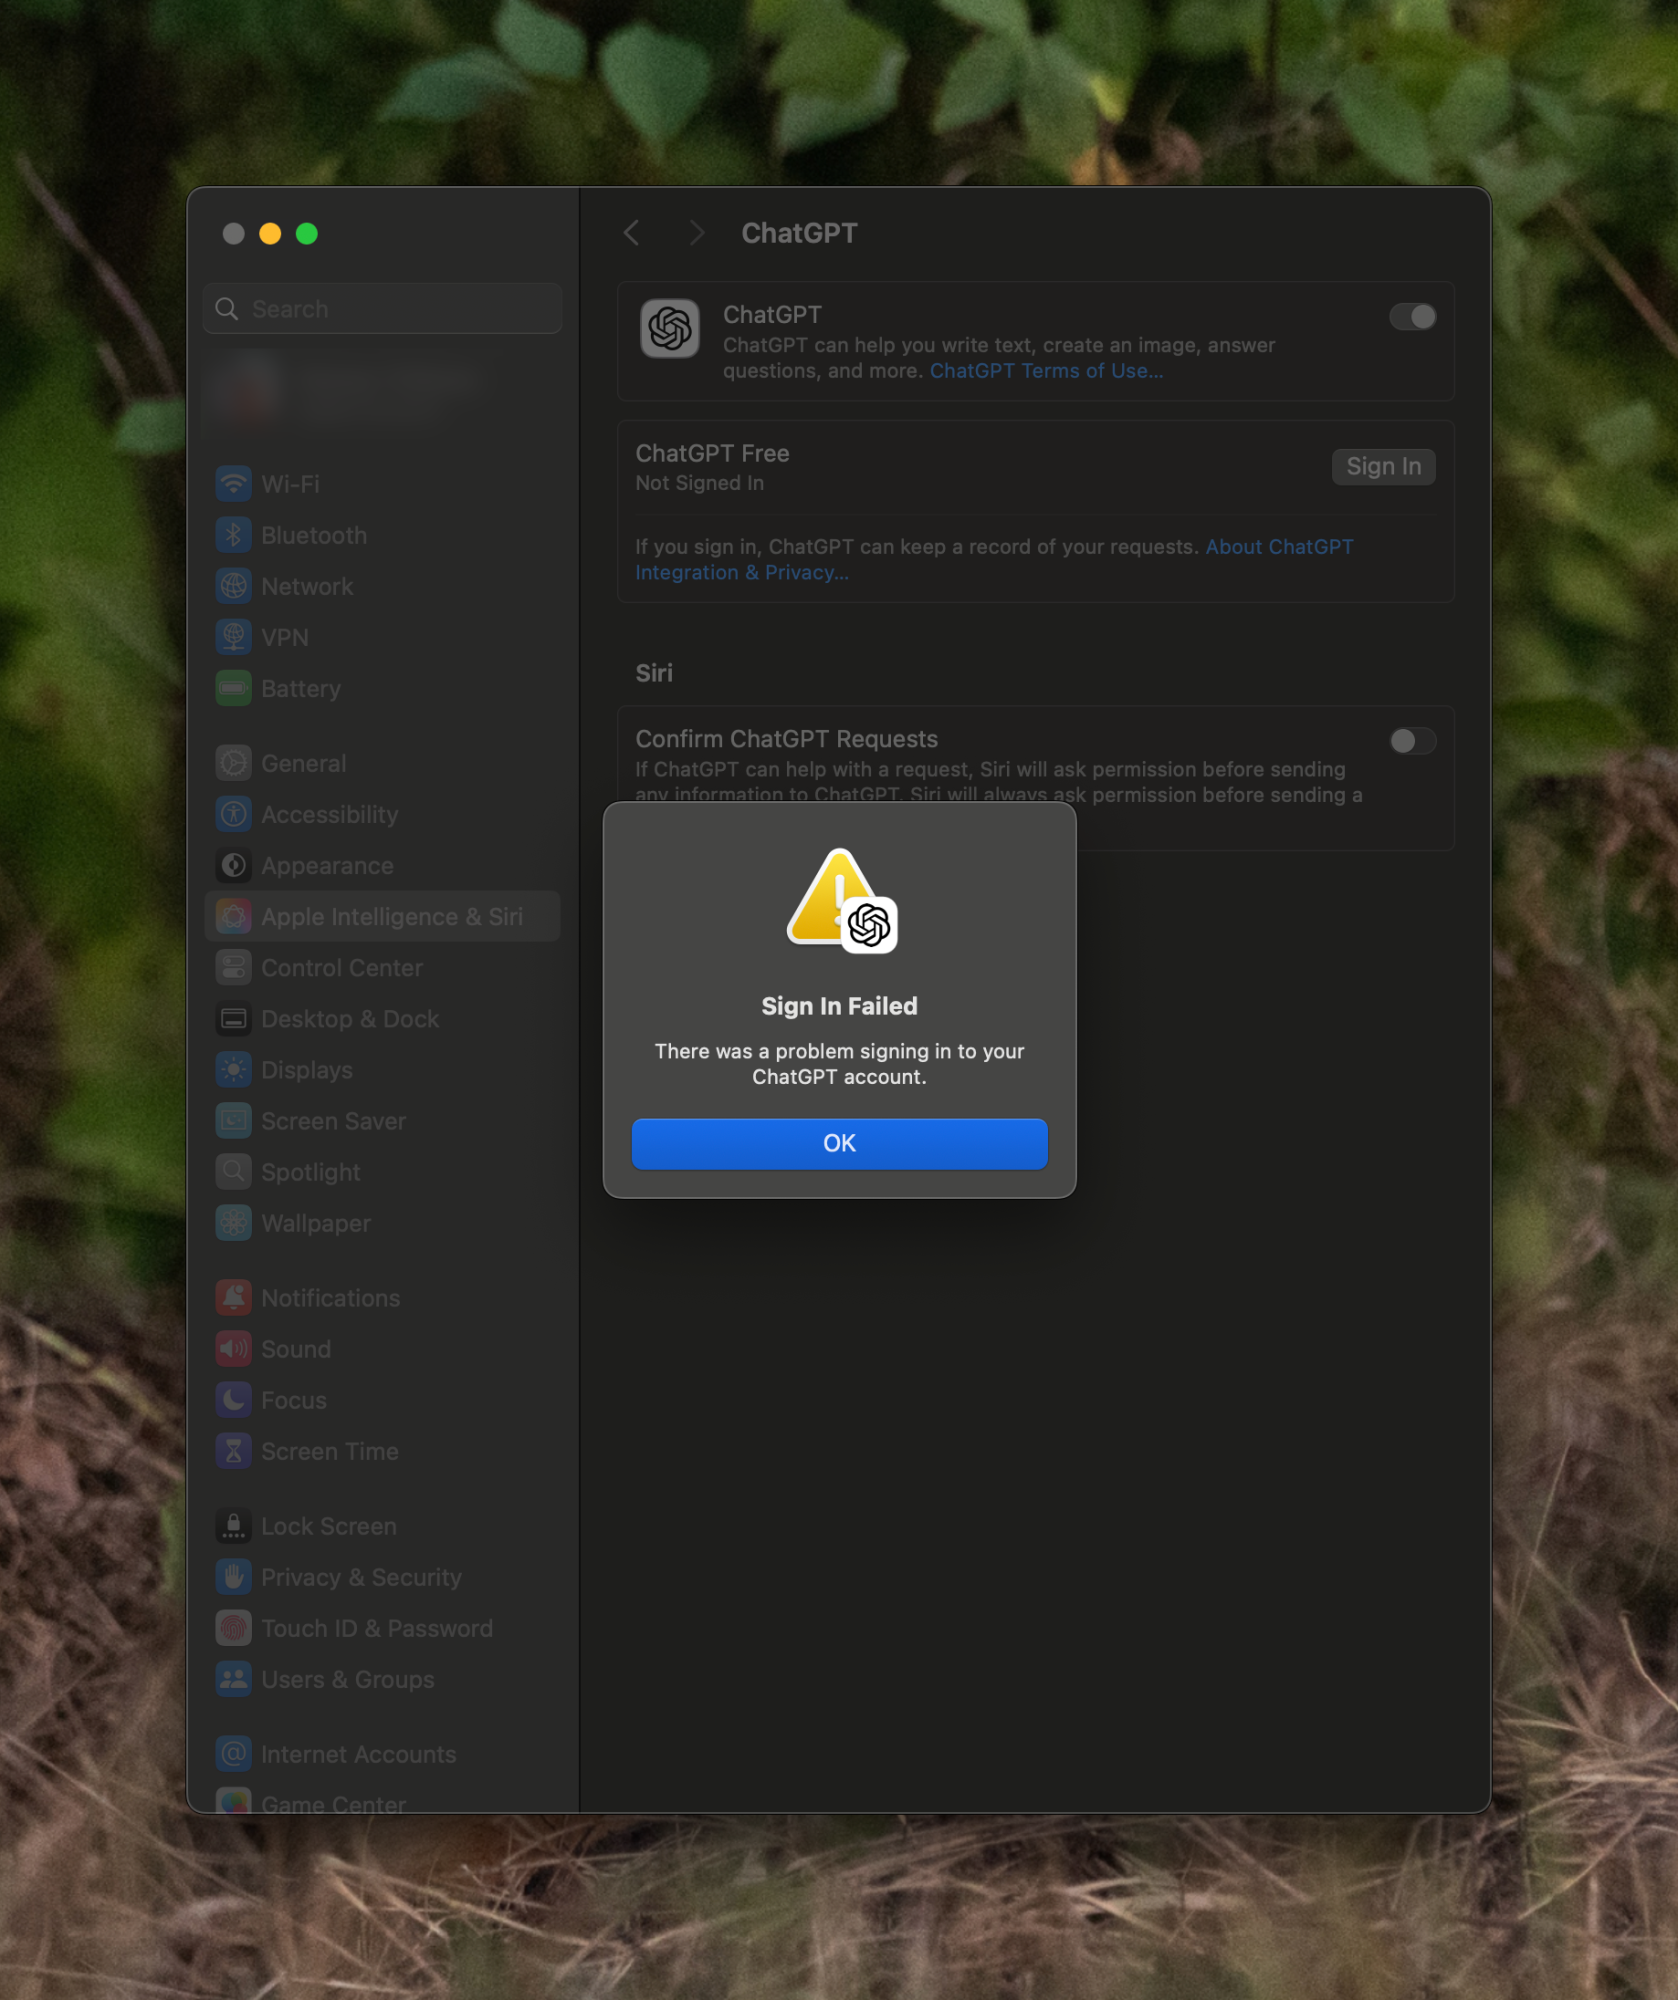Click the Desktop & Dock icon

(233, 1019)
